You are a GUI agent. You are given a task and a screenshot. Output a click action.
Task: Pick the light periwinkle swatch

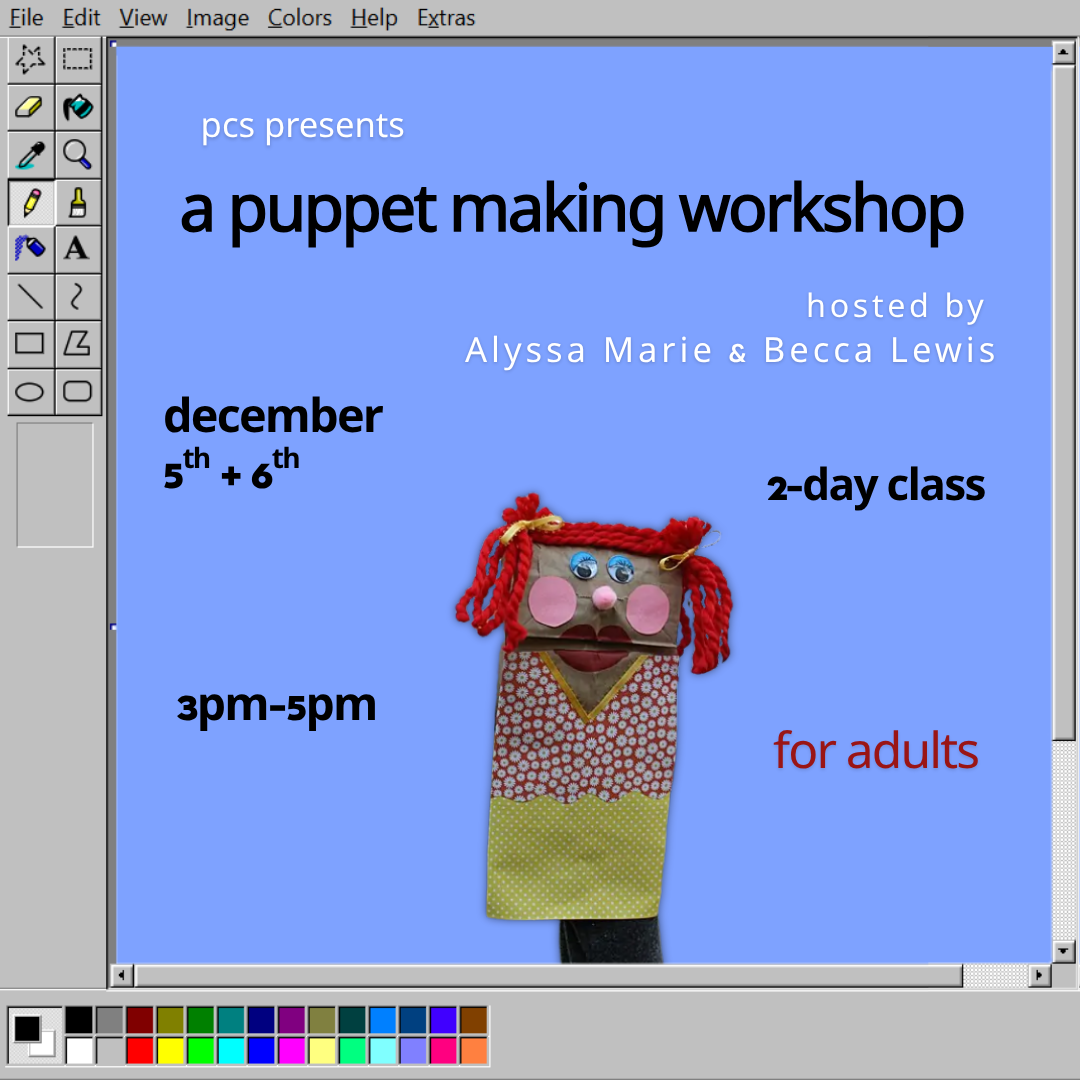click(x=413, y=1051)
